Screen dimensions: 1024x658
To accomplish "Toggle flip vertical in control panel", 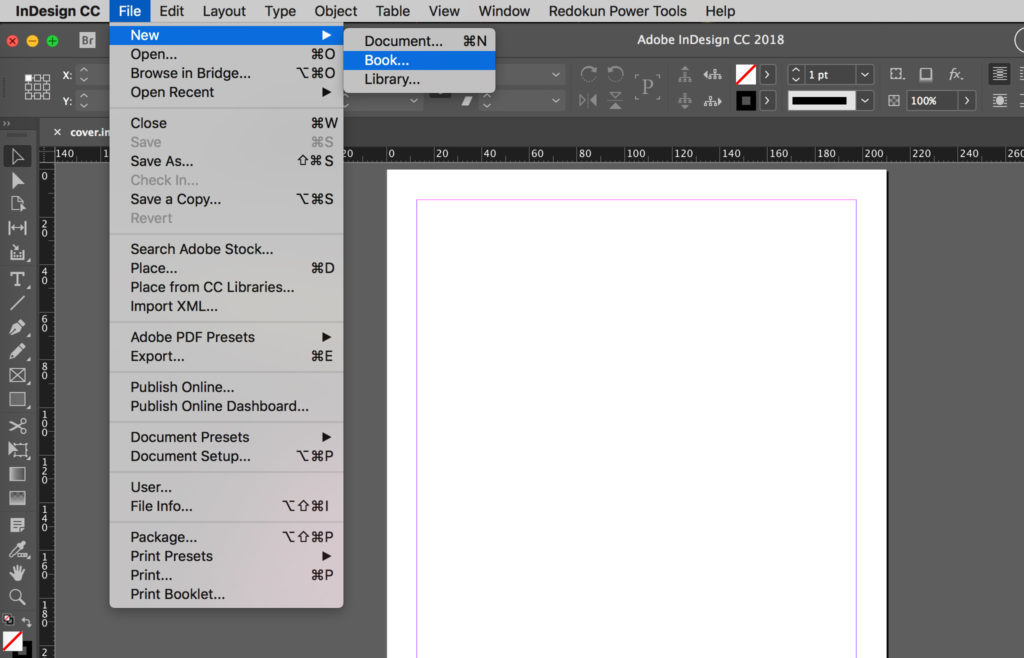I will point(615,100).
